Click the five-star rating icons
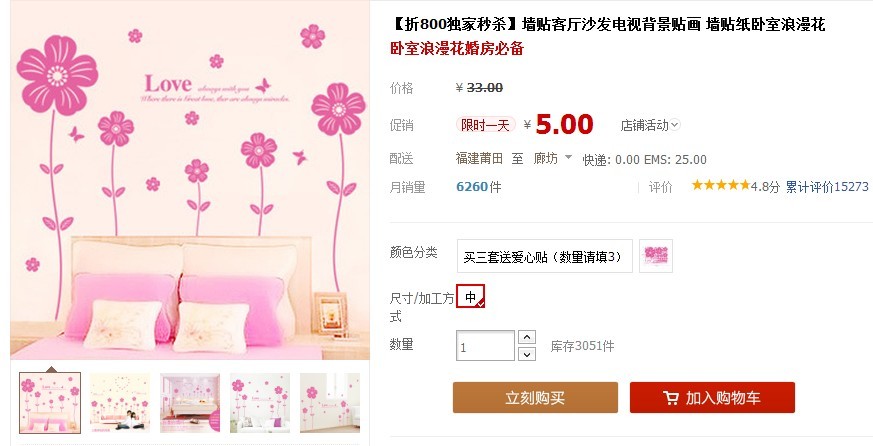The width and height of the screenshot is (873, 446). (721, 185)
